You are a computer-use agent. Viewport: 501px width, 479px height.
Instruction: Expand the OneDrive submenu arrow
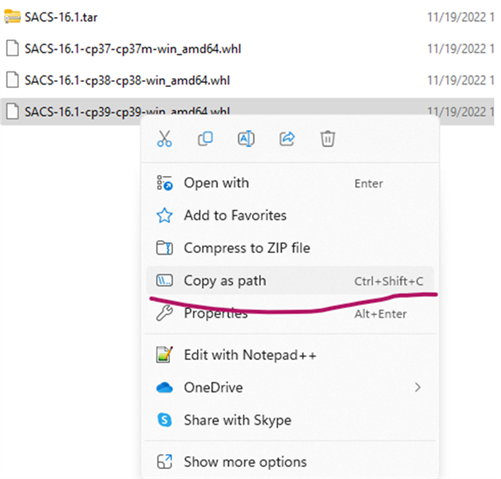(418, 387)
